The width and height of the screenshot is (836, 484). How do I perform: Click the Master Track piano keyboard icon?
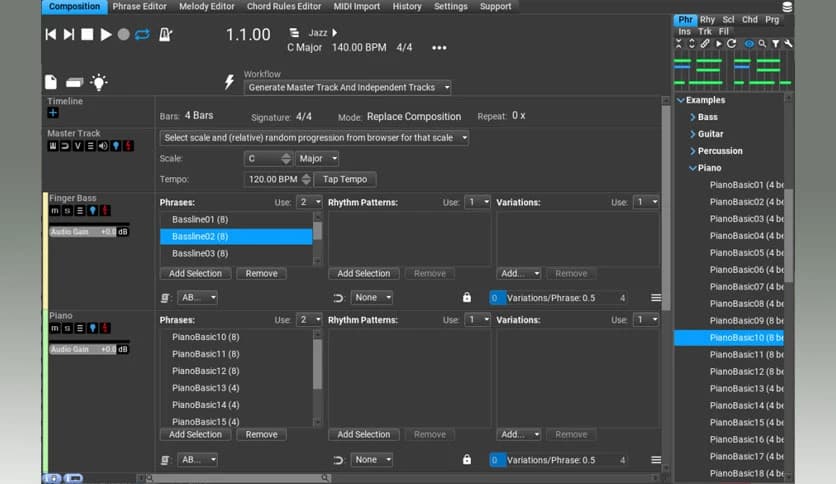coord(53,146)
